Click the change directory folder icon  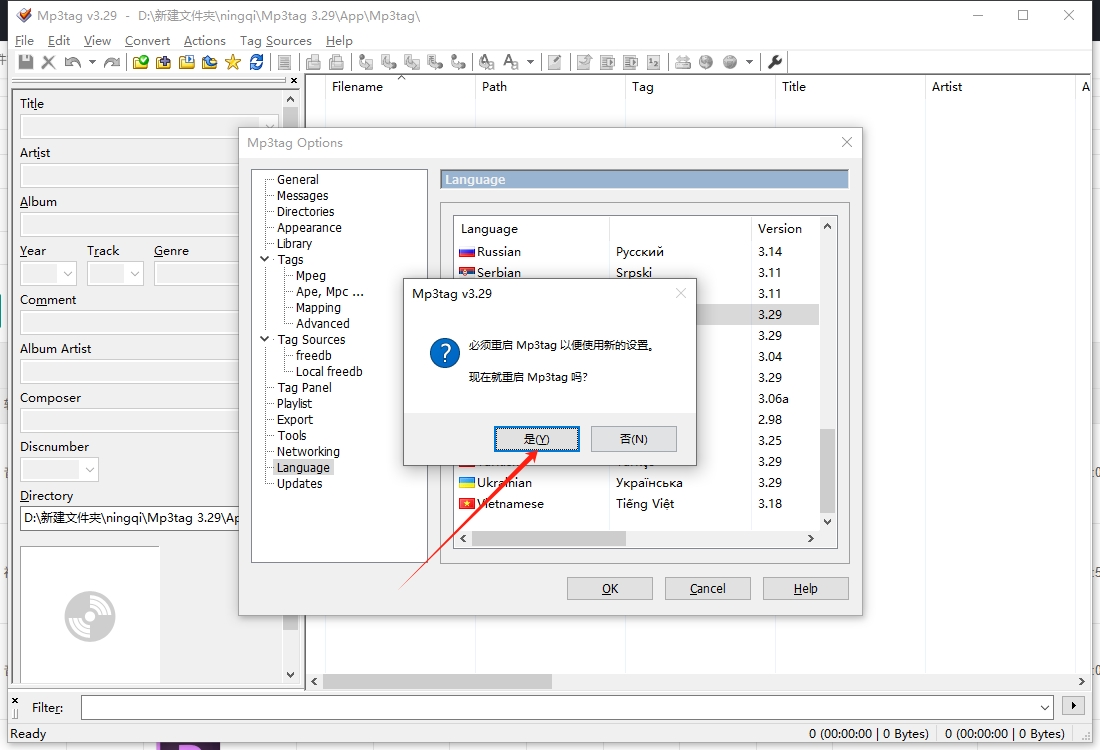pyautogui.click(x=140, y=62)
